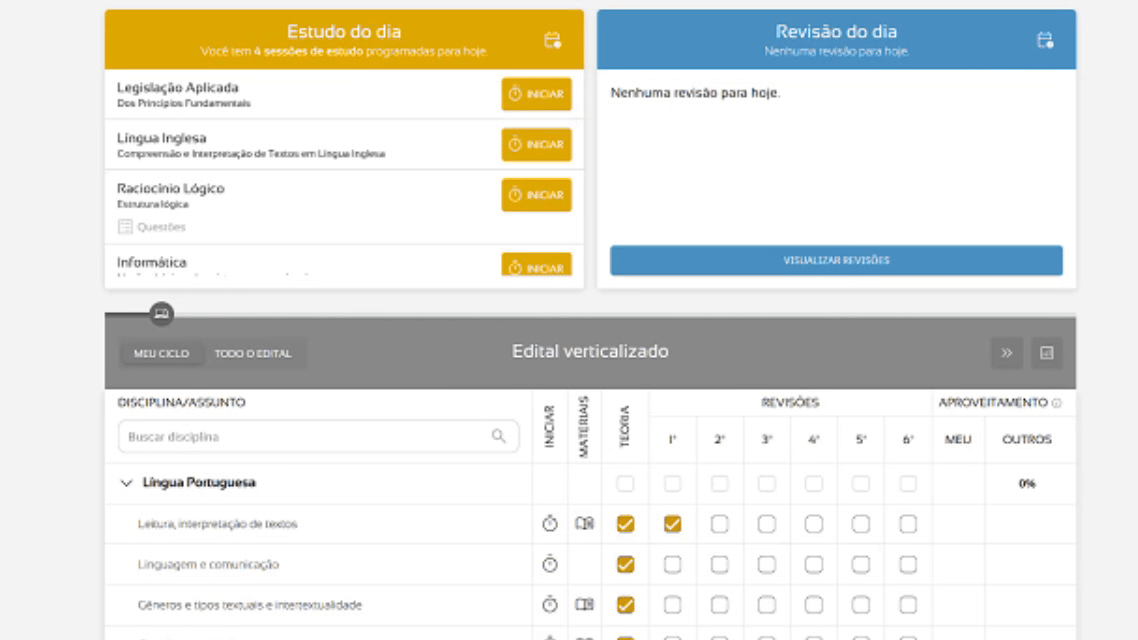Screen dimensions: 1138x640
Task: Click the 0% value in Outros column
Action: coord(1026,484)
